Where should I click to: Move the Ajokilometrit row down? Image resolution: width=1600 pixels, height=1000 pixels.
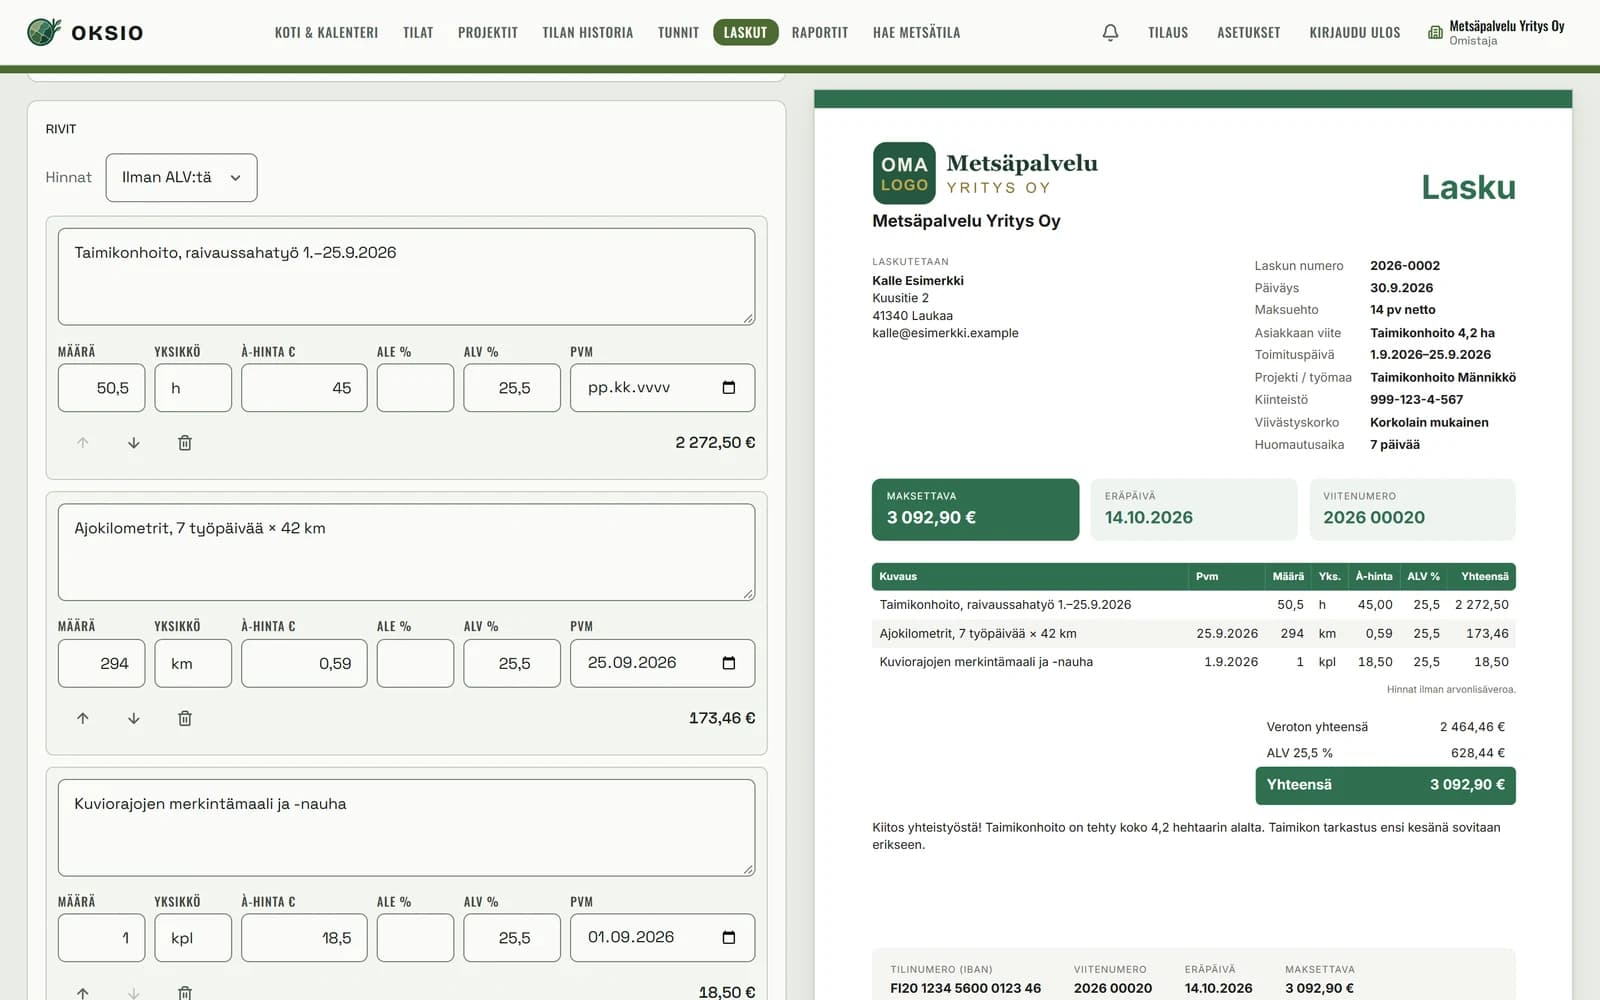click(x=134, y=718)
